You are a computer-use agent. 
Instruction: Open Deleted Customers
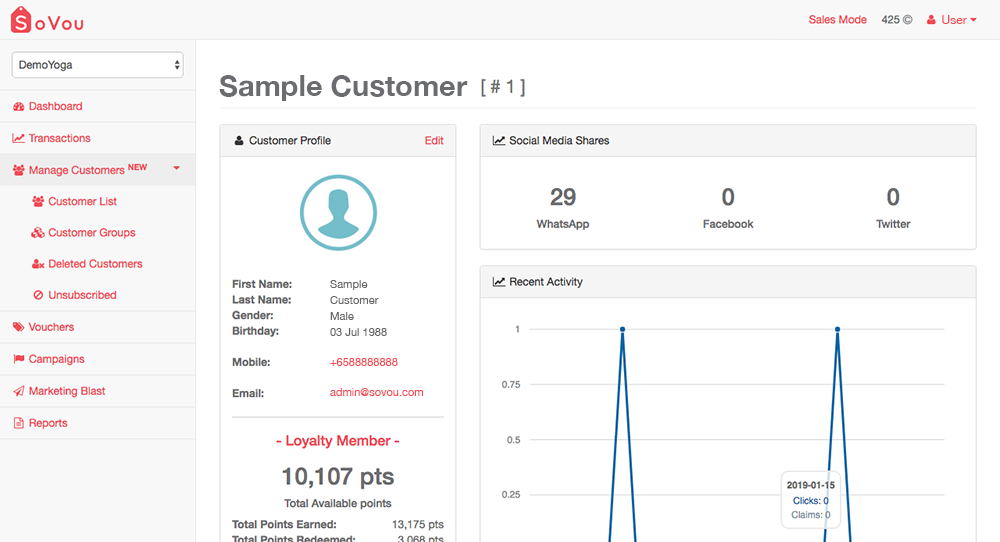(x=95, y=264)
